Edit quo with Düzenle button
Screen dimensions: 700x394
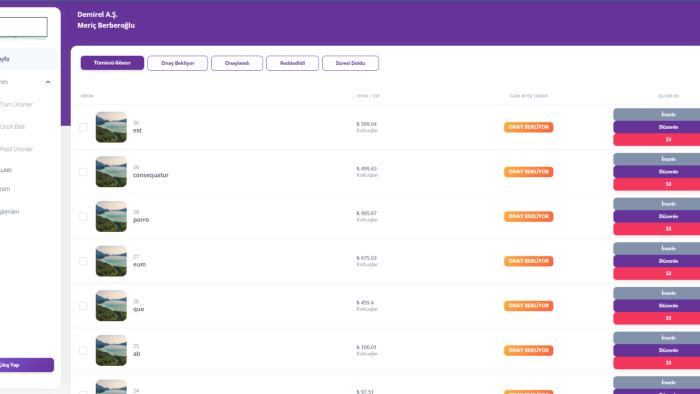point(657,306)
